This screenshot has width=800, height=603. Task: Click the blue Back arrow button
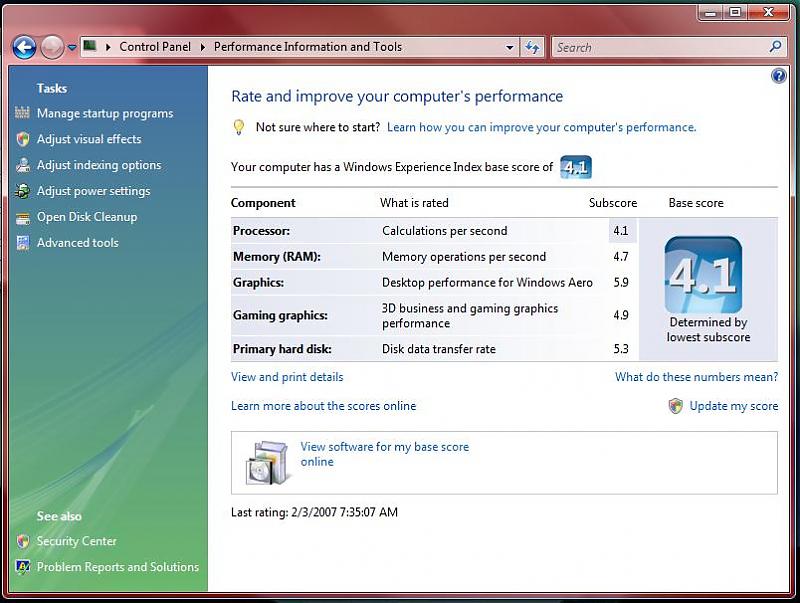(x=24, y=47)
